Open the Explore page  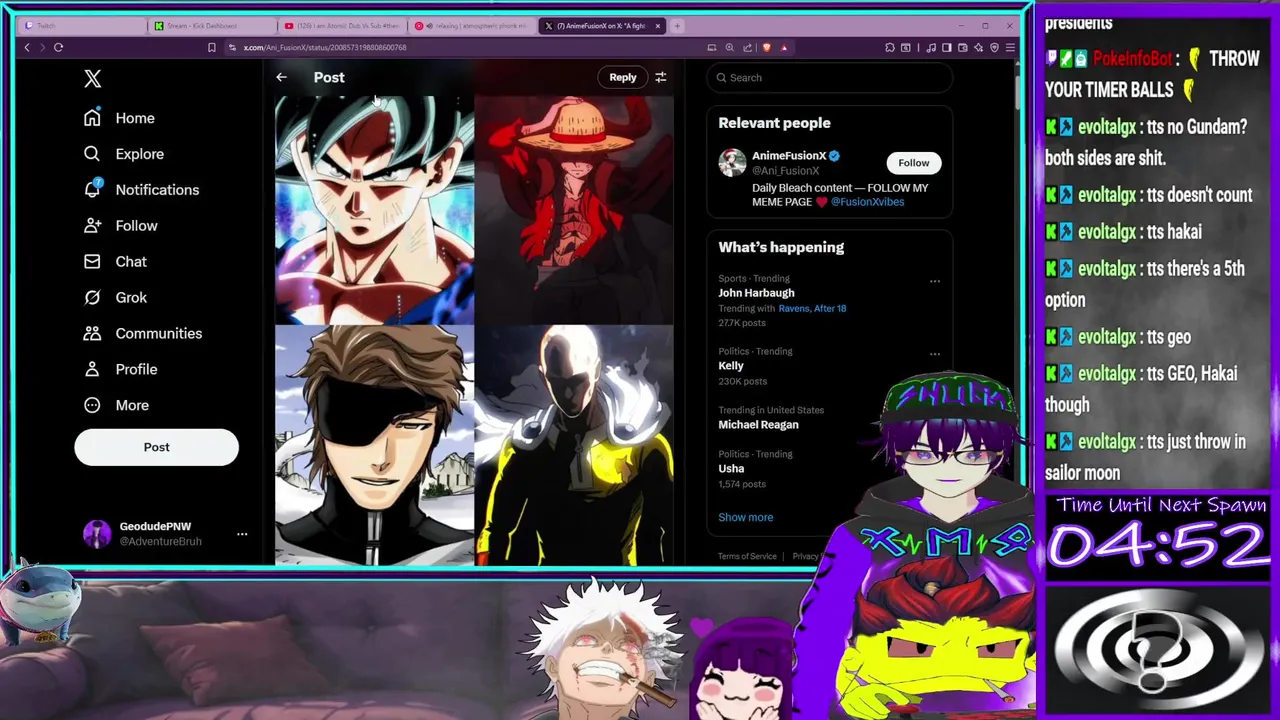[124, 154]
